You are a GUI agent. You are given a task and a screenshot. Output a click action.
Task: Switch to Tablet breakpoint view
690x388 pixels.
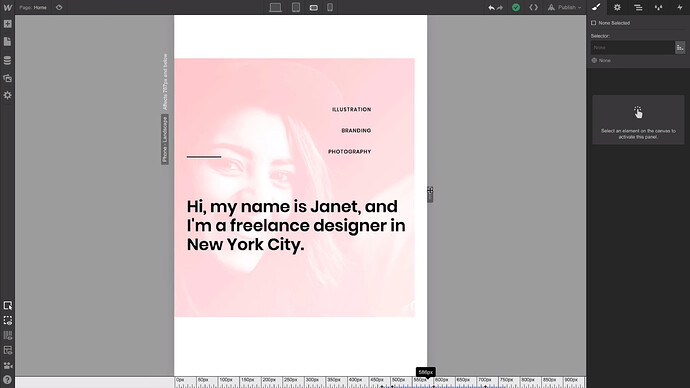[x=296, y=7]
